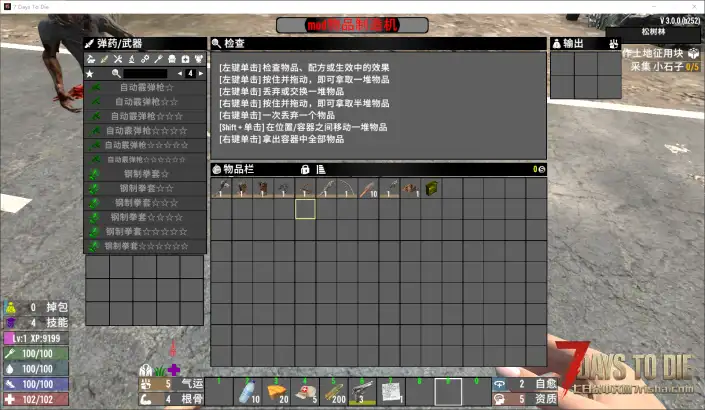
Task: Focus the black recipe search field
Action: [145, 74]
